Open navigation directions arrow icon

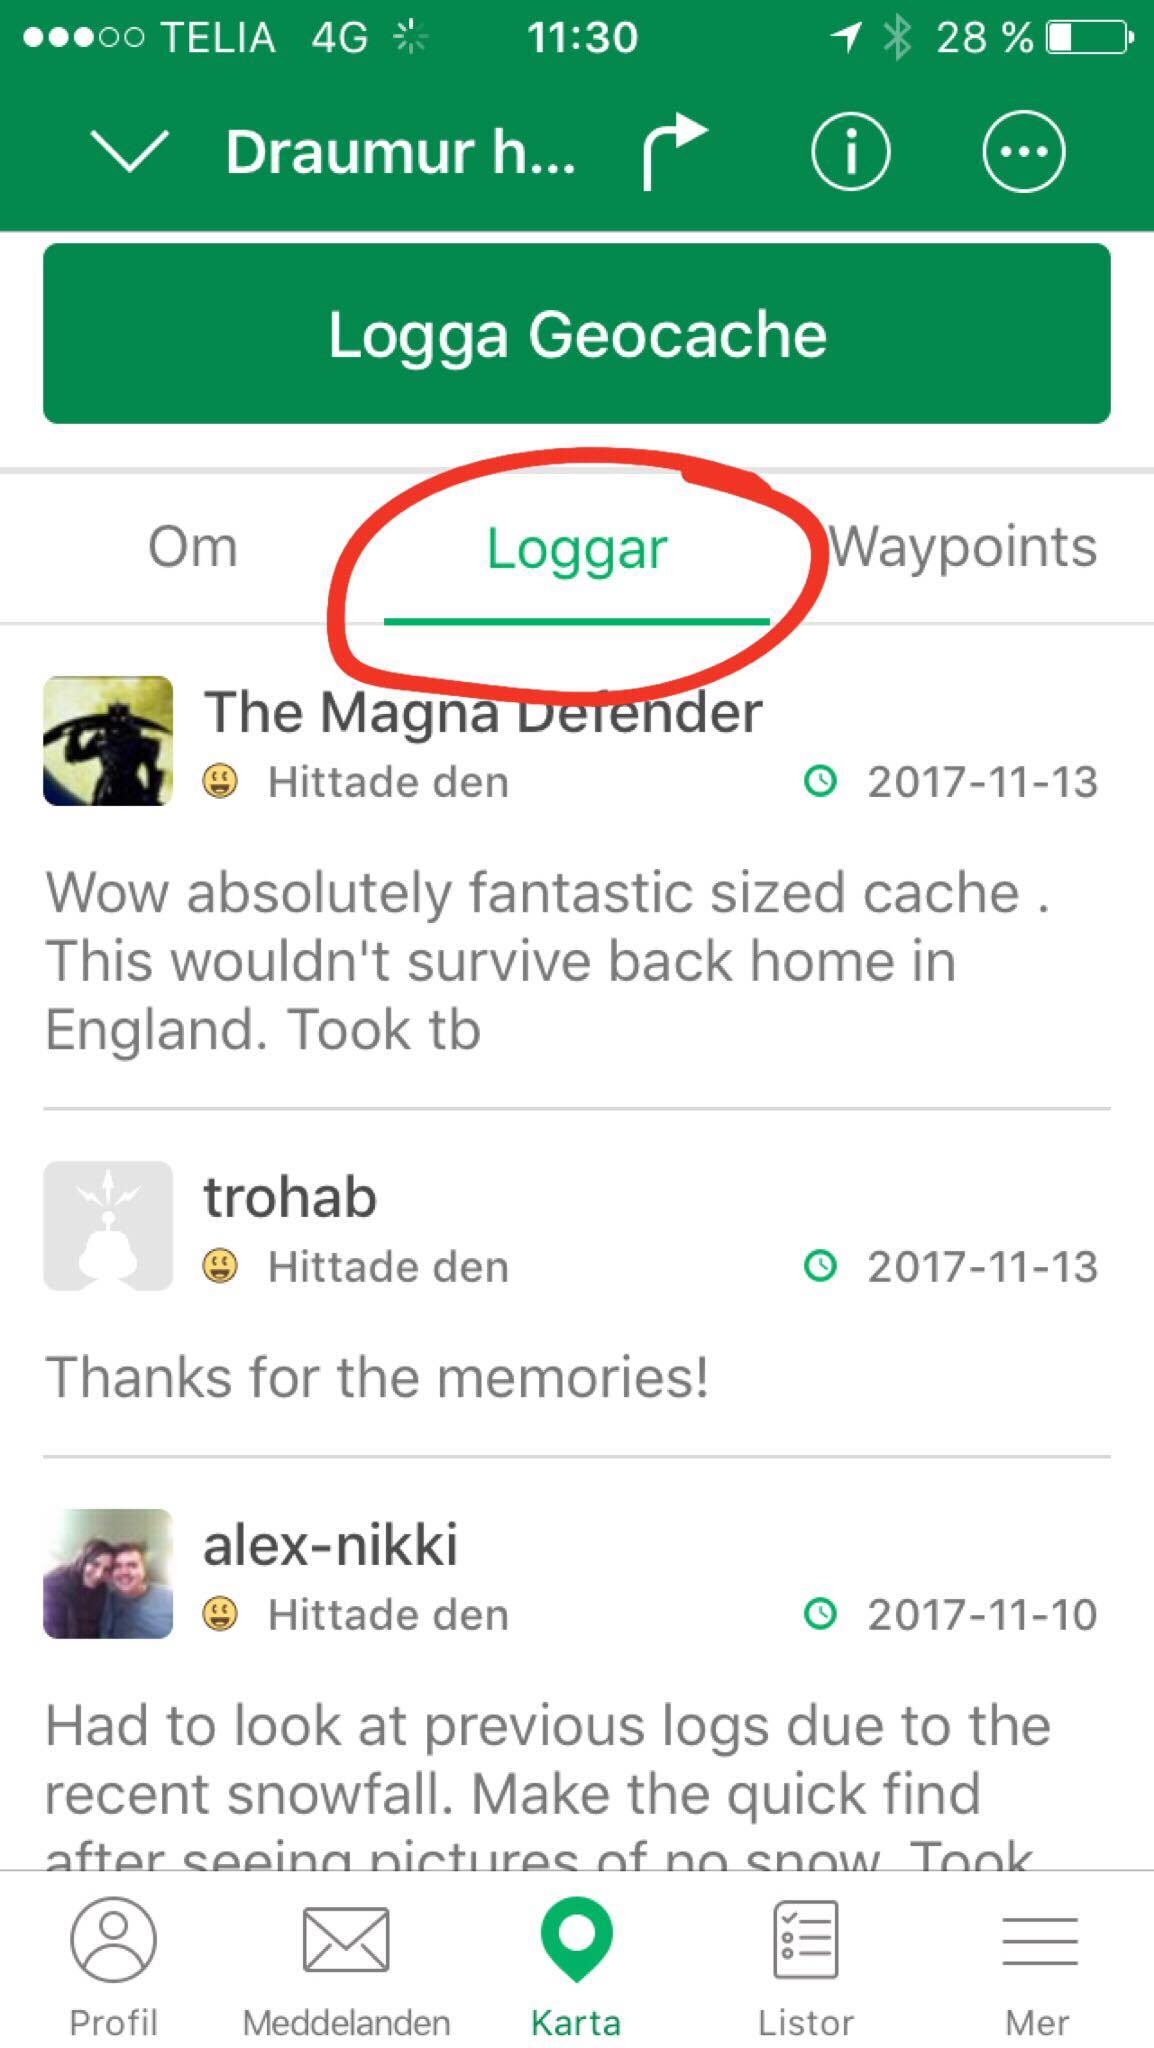(675, 152)
